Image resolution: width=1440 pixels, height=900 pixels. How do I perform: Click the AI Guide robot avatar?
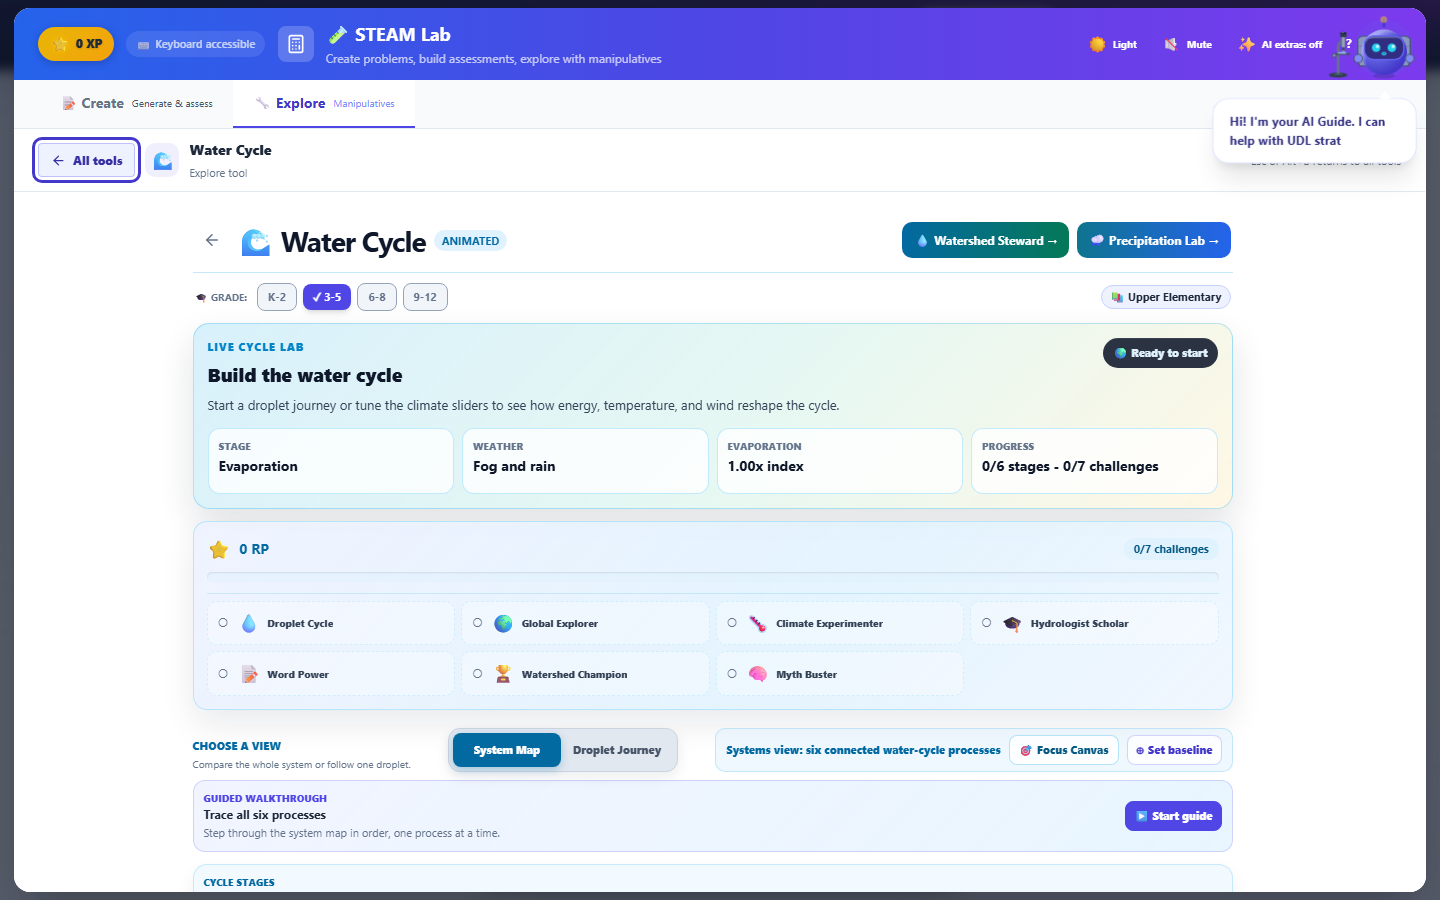[1384, 49]
